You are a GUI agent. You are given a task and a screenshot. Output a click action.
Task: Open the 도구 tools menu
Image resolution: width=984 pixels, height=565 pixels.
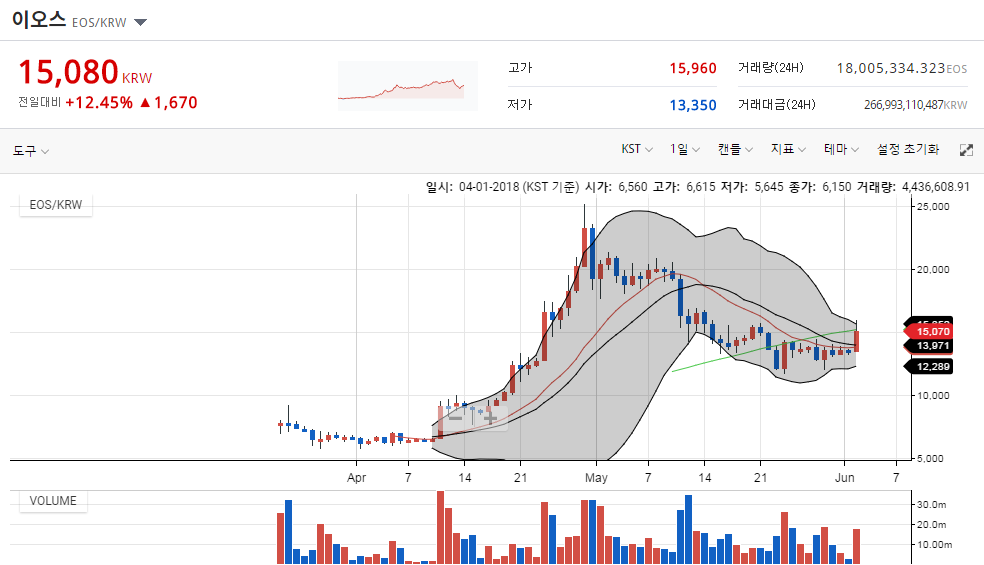[31, 151]
